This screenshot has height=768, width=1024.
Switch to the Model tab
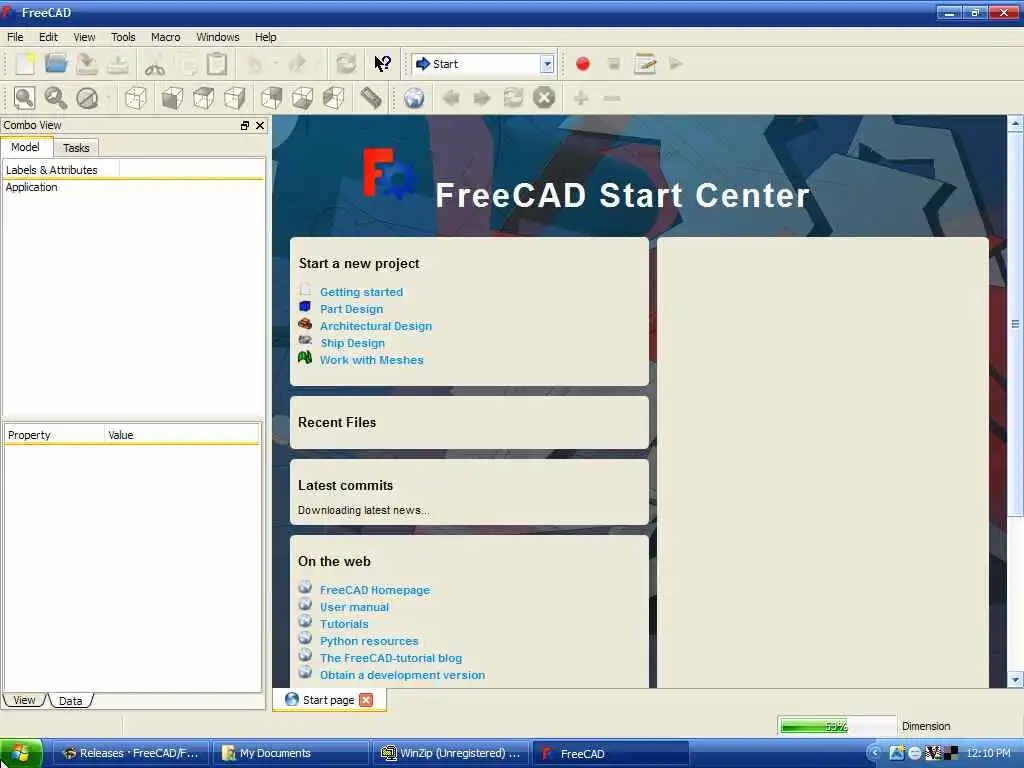[25, 148]
